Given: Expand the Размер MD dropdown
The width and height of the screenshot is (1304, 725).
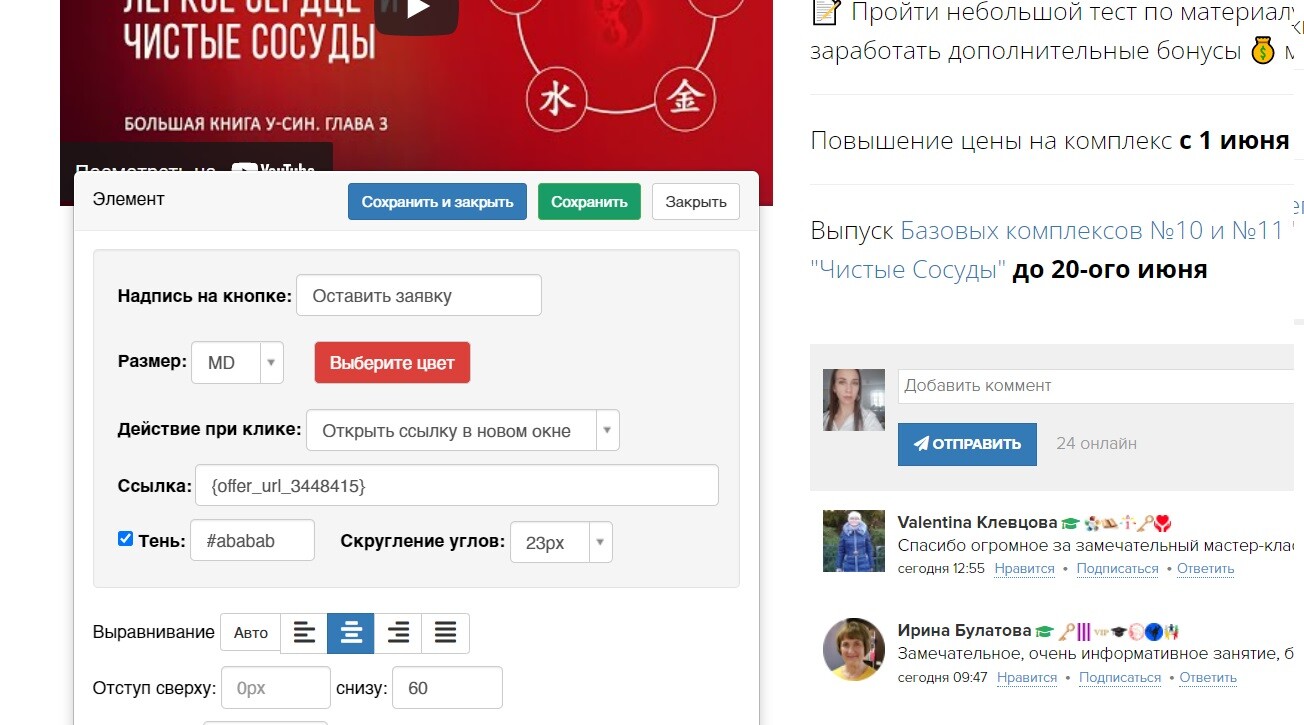Looking at the screenshot, I should tap(238, 363).
